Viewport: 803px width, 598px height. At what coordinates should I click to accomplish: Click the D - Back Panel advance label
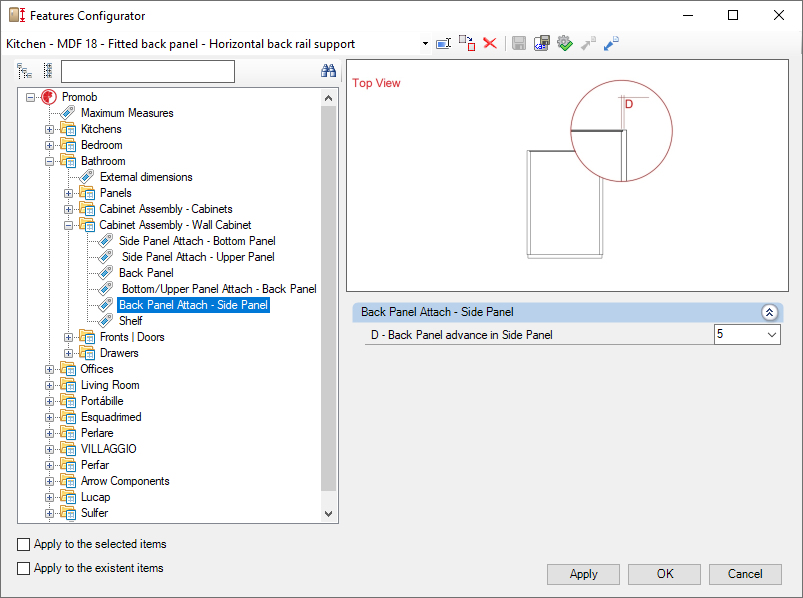(461, 335)
